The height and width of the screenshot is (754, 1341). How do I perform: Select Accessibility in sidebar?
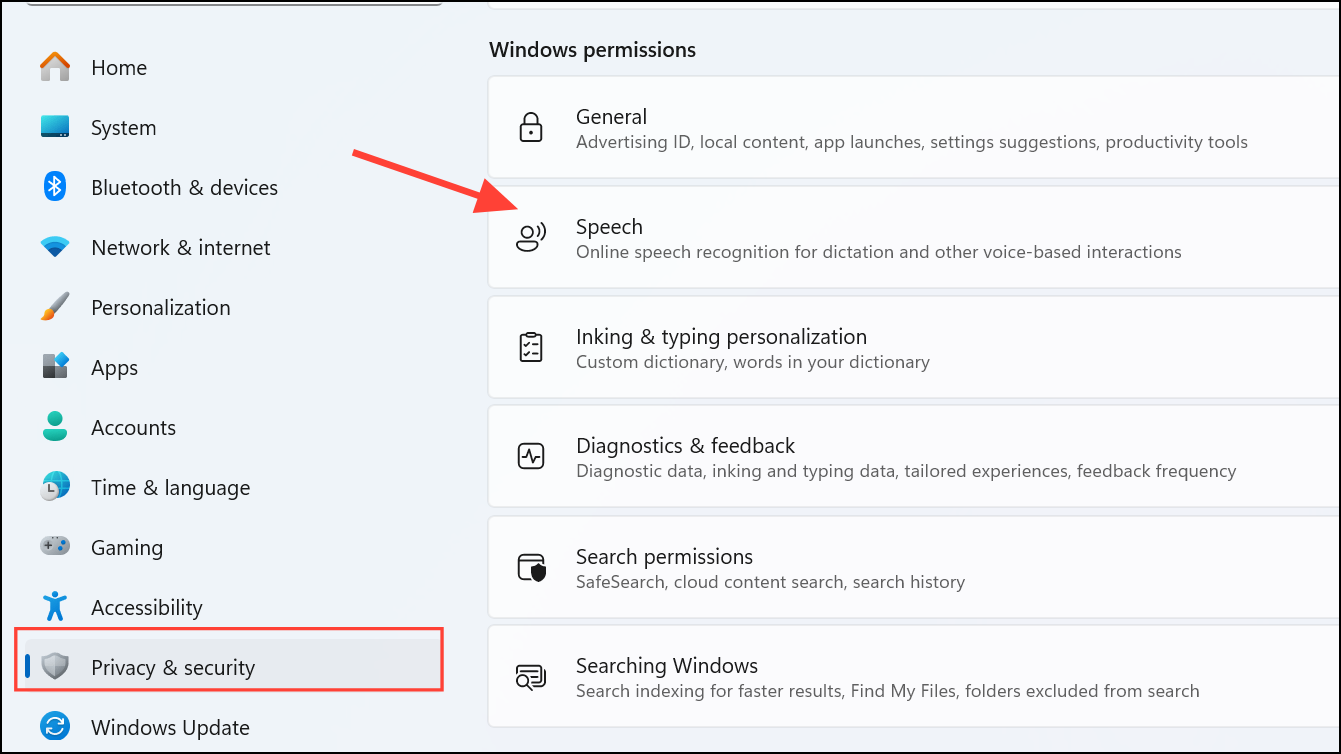pyautogui.click(x=146, y=607)
